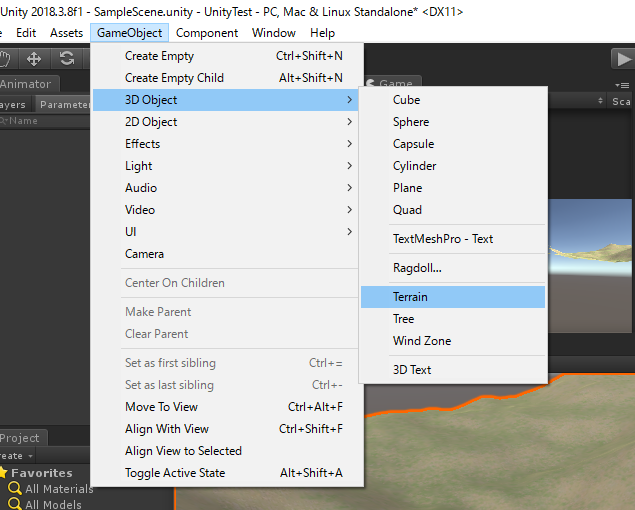This screenshot has height=510, width=635.
Task: Expand the Video submenu
Action: [x=226, y=209]
